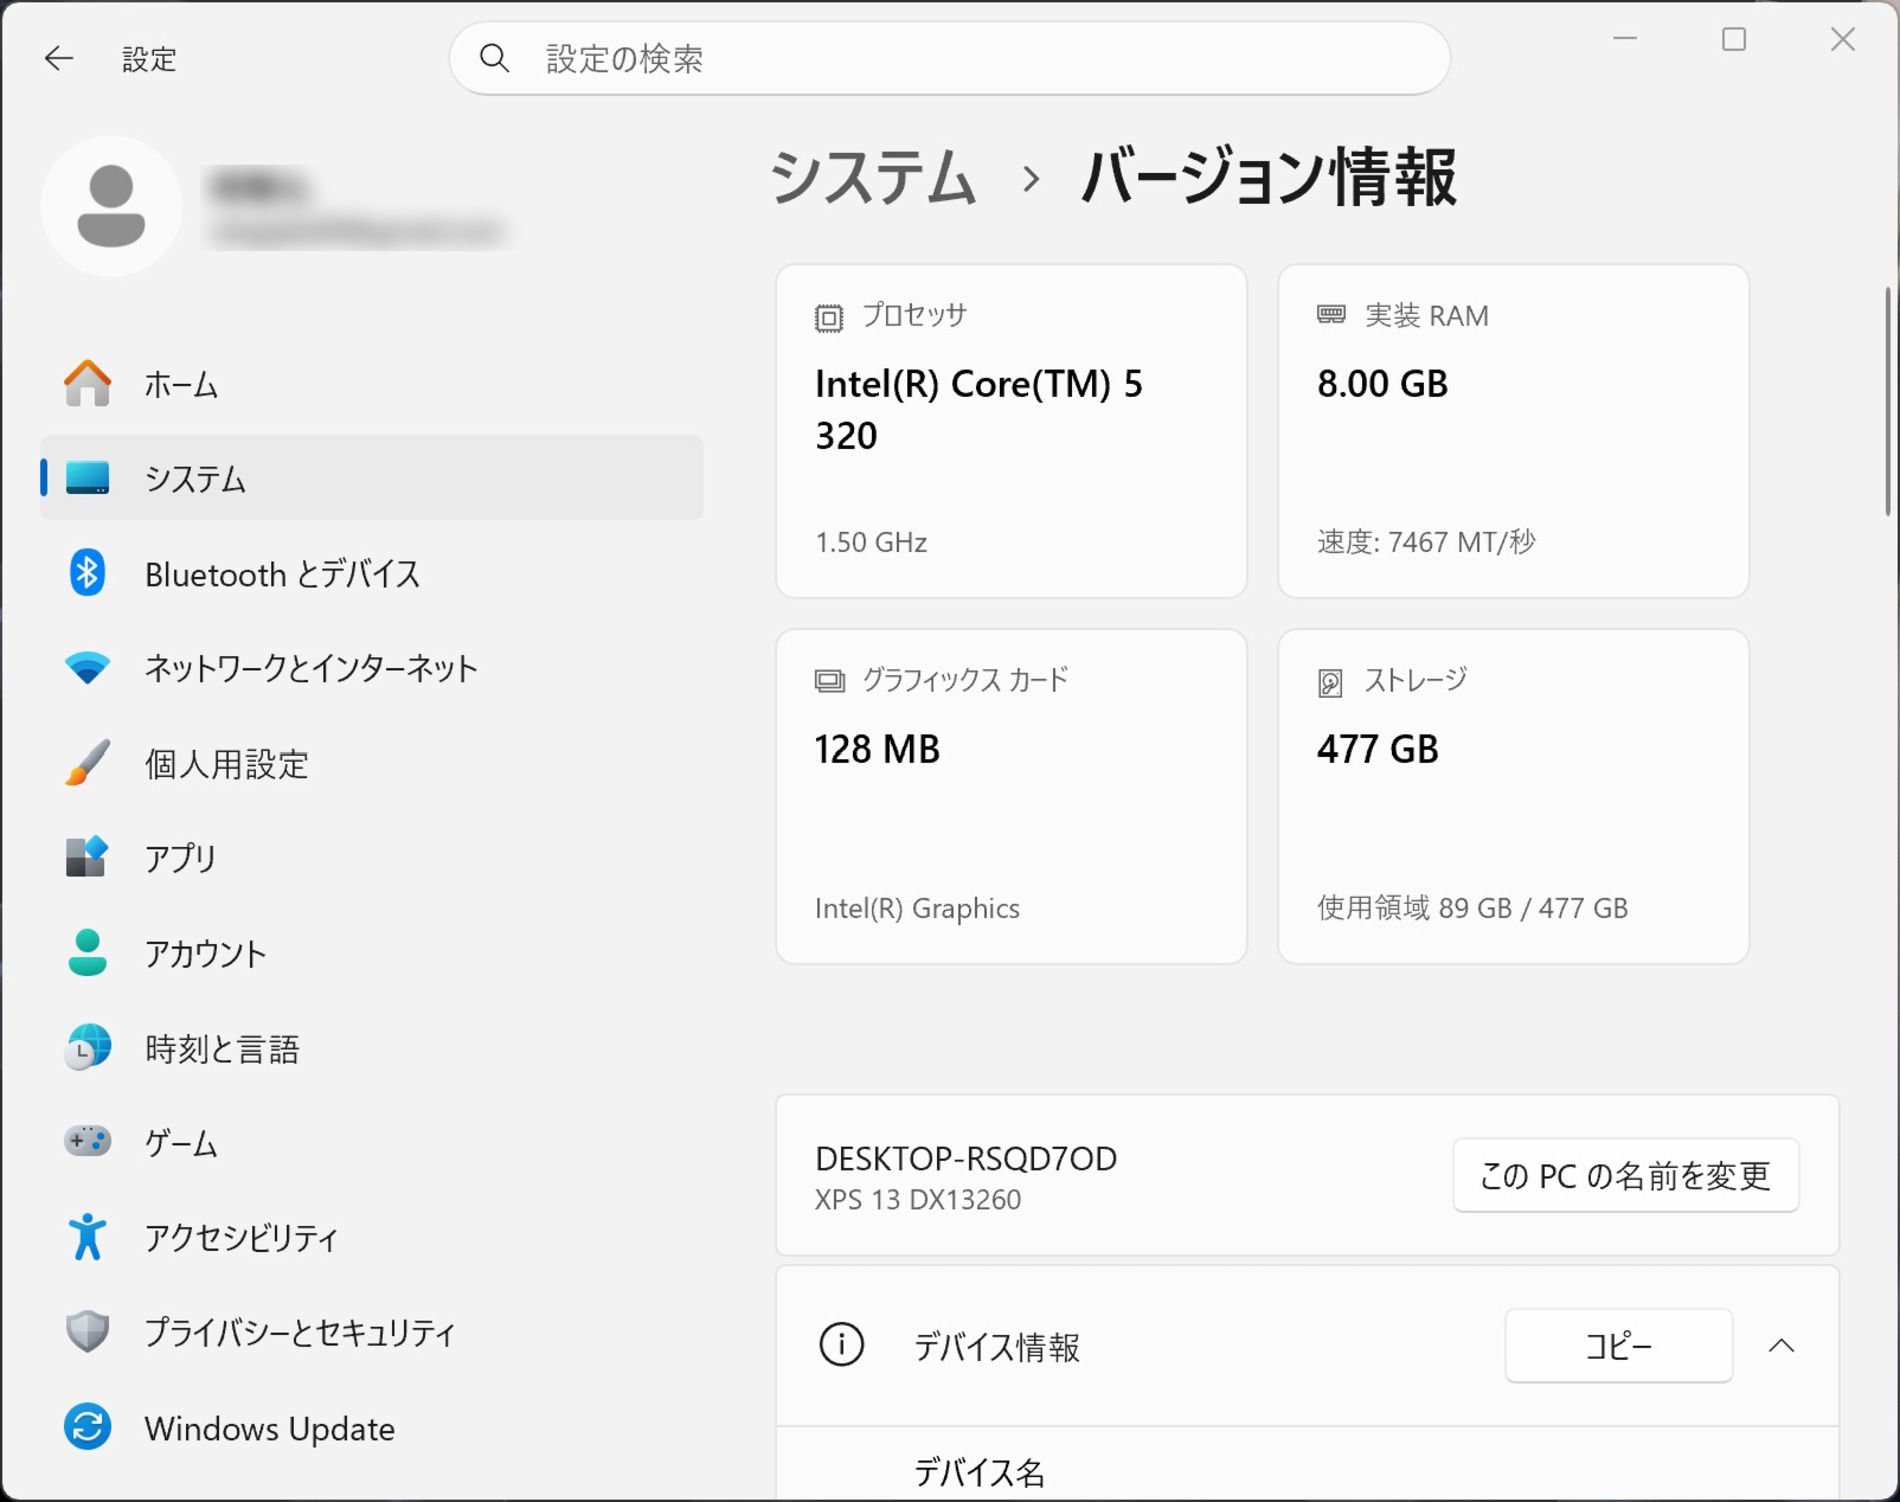
Task: Go to 個人用設定 page
Action: click(x=371, y=763)
